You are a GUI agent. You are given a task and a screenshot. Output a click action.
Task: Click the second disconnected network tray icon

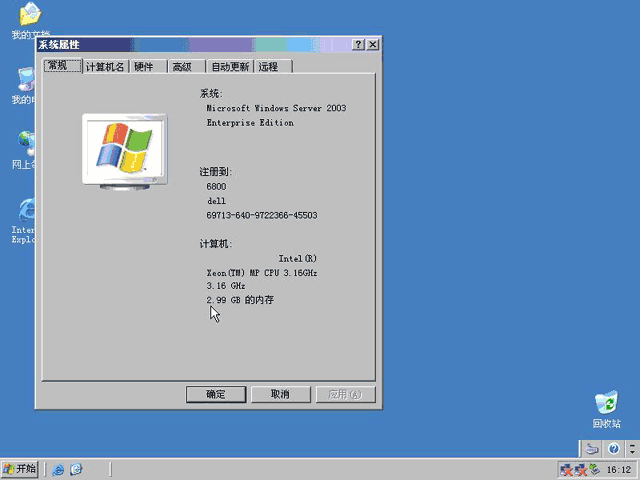tap(581, 470)
